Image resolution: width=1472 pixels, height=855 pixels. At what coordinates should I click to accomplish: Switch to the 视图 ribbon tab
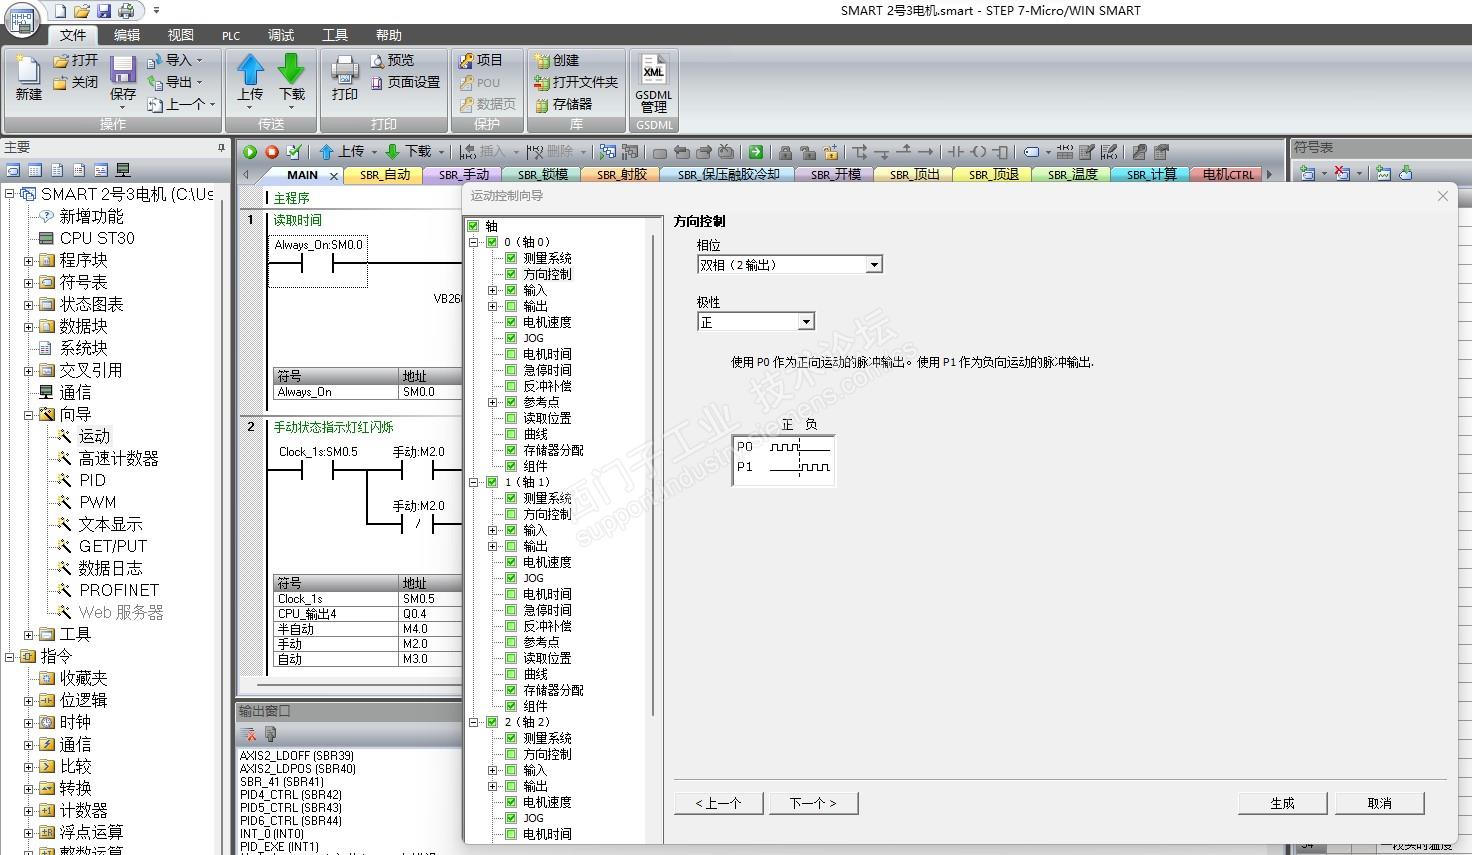[180, 35]
